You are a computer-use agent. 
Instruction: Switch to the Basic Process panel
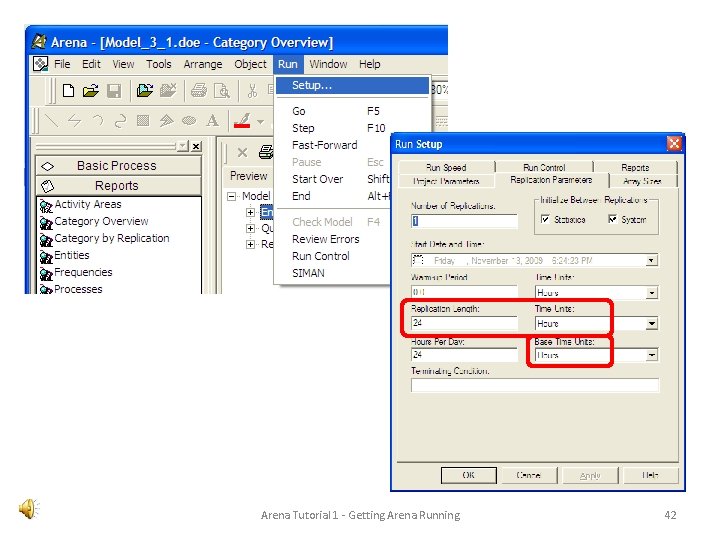[x=118, y=166]
